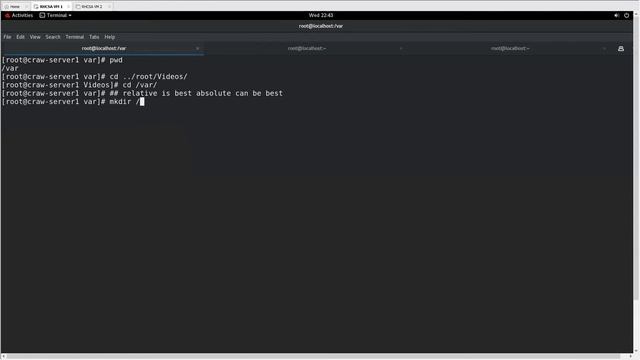
Task: Switch to the third root@localhost:~ terminal tab
Action: (510, 48)
